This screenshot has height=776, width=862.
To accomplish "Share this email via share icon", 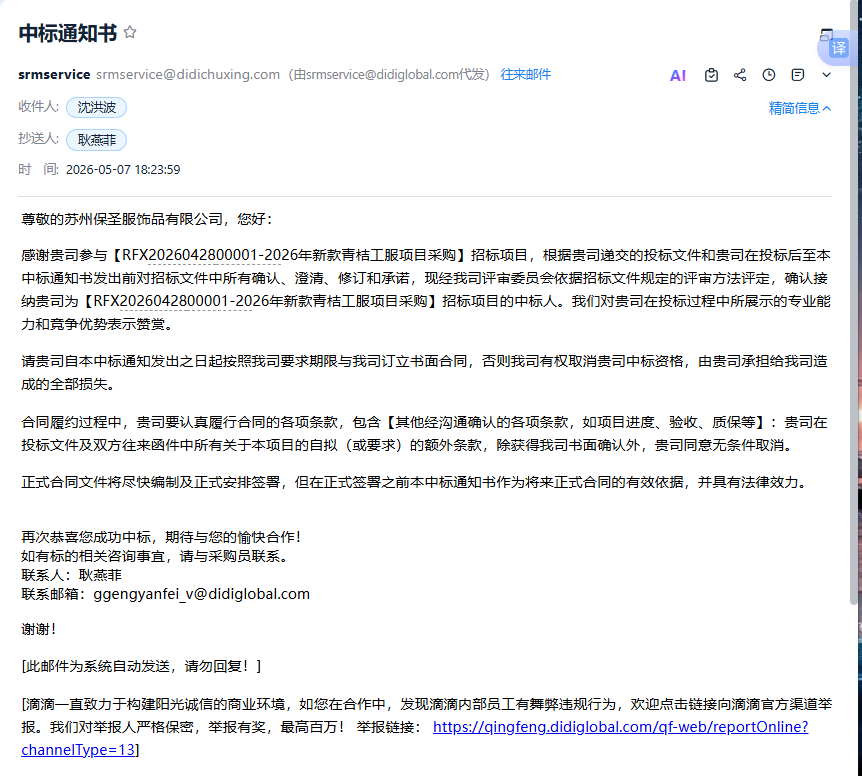I will tap(740, 75).
